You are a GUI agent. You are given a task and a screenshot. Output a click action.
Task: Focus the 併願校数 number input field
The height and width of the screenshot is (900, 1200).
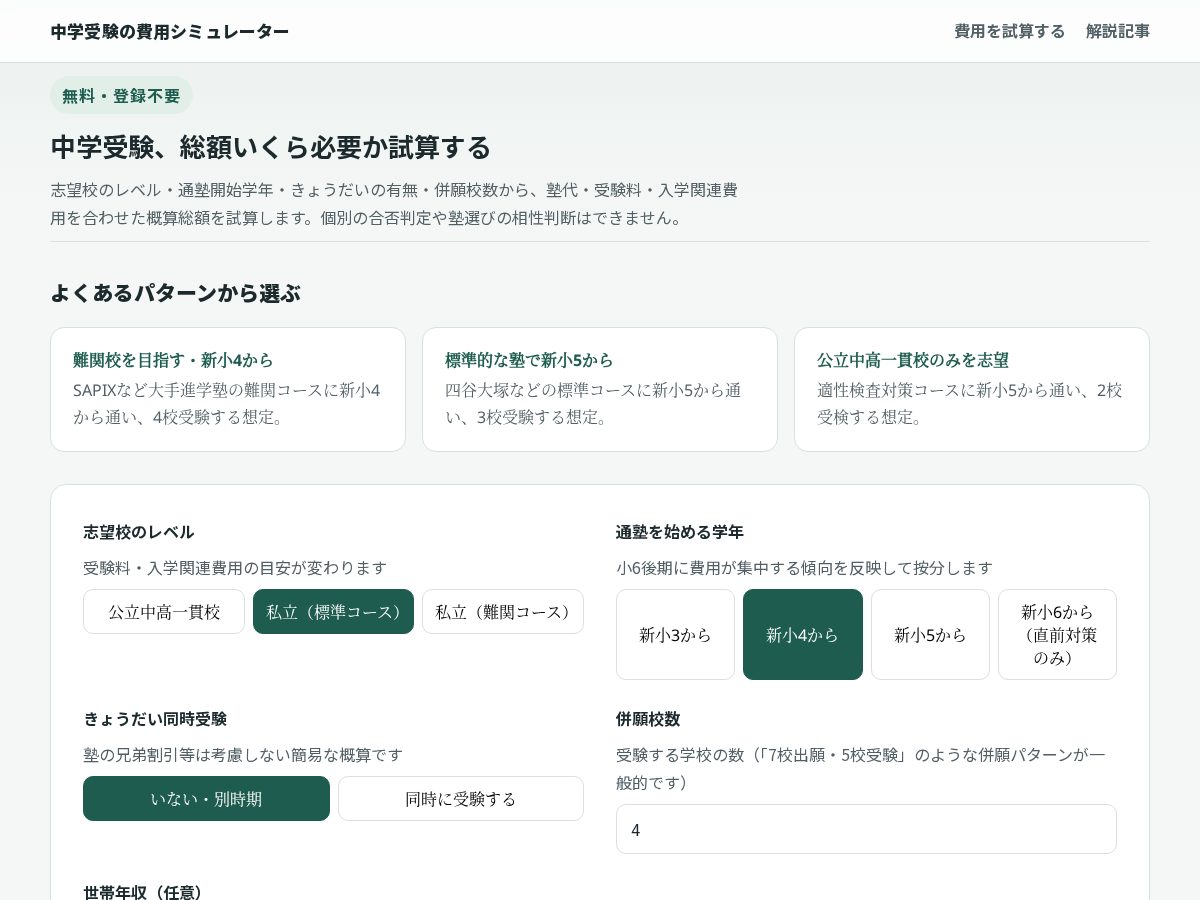(866, 829)
